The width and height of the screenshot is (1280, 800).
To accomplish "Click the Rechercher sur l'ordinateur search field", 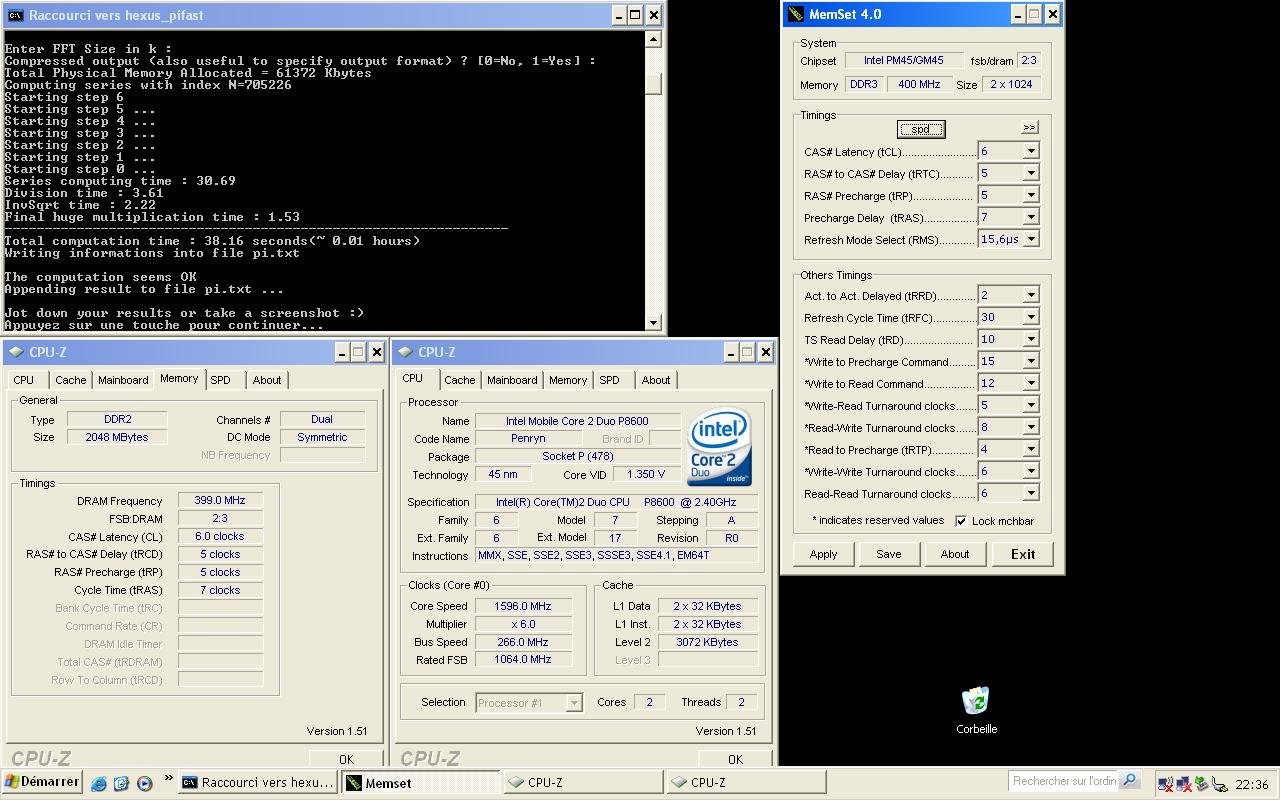I will (1064, 781).
